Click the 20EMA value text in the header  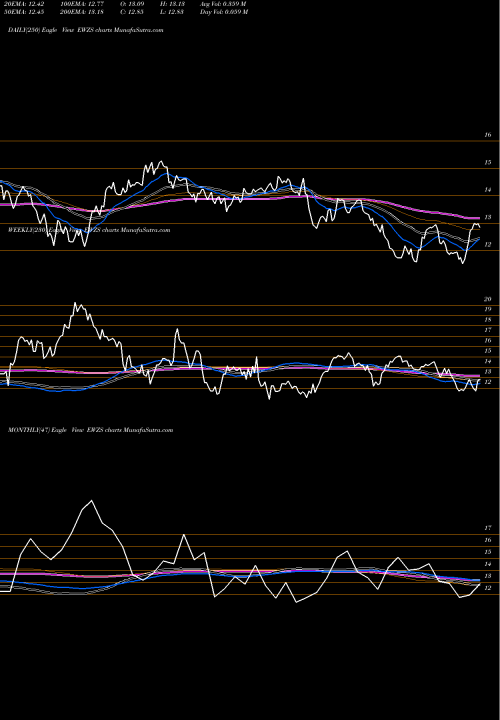[22, 4]
